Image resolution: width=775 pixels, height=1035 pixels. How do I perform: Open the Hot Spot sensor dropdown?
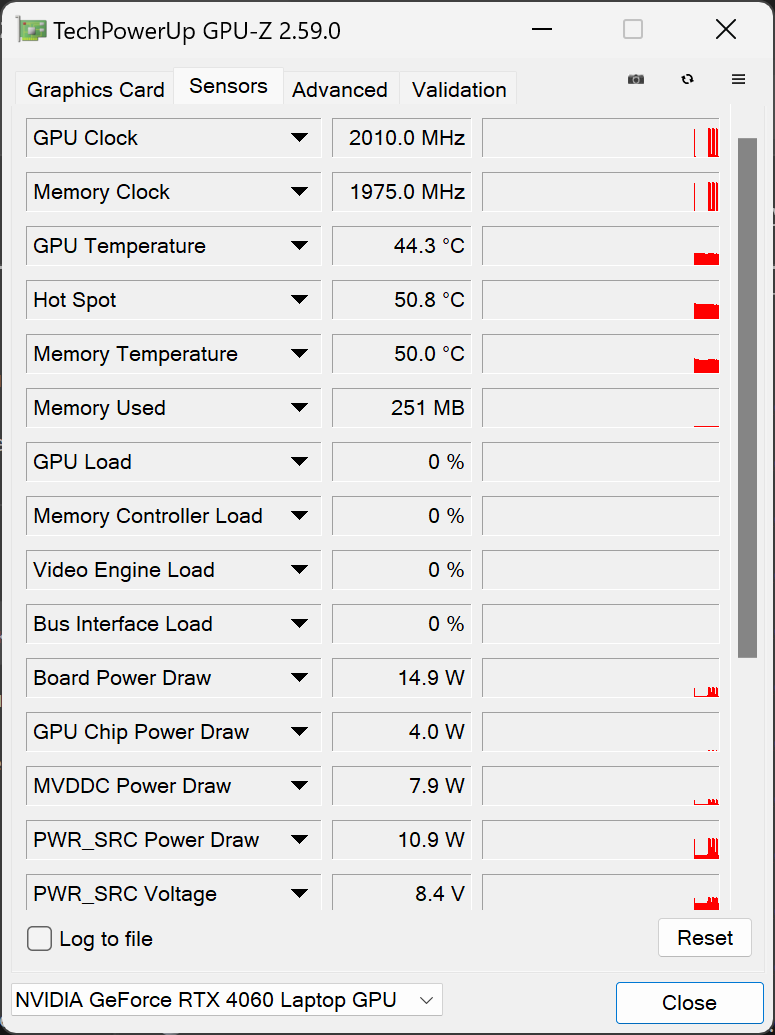(299, 299)
